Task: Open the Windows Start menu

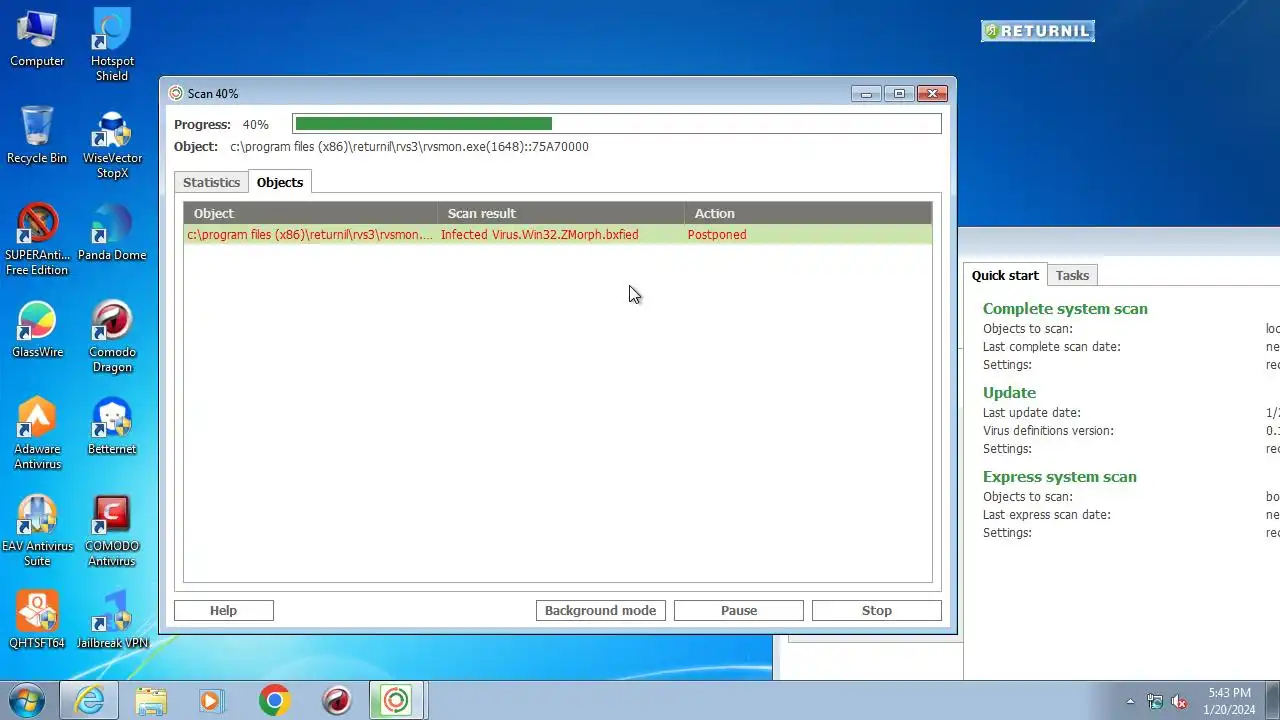Action: pyautogui.click(x=27, y=700)
